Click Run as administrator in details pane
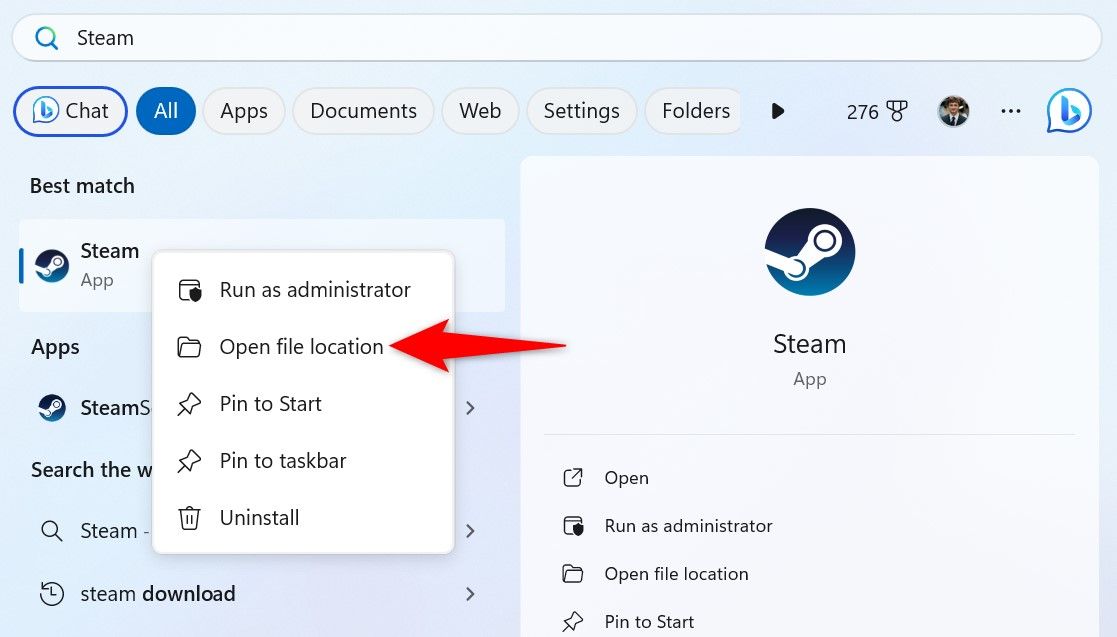Viewport: 1117px width, 637px height. pyautogui.click(x=688, y=526)
